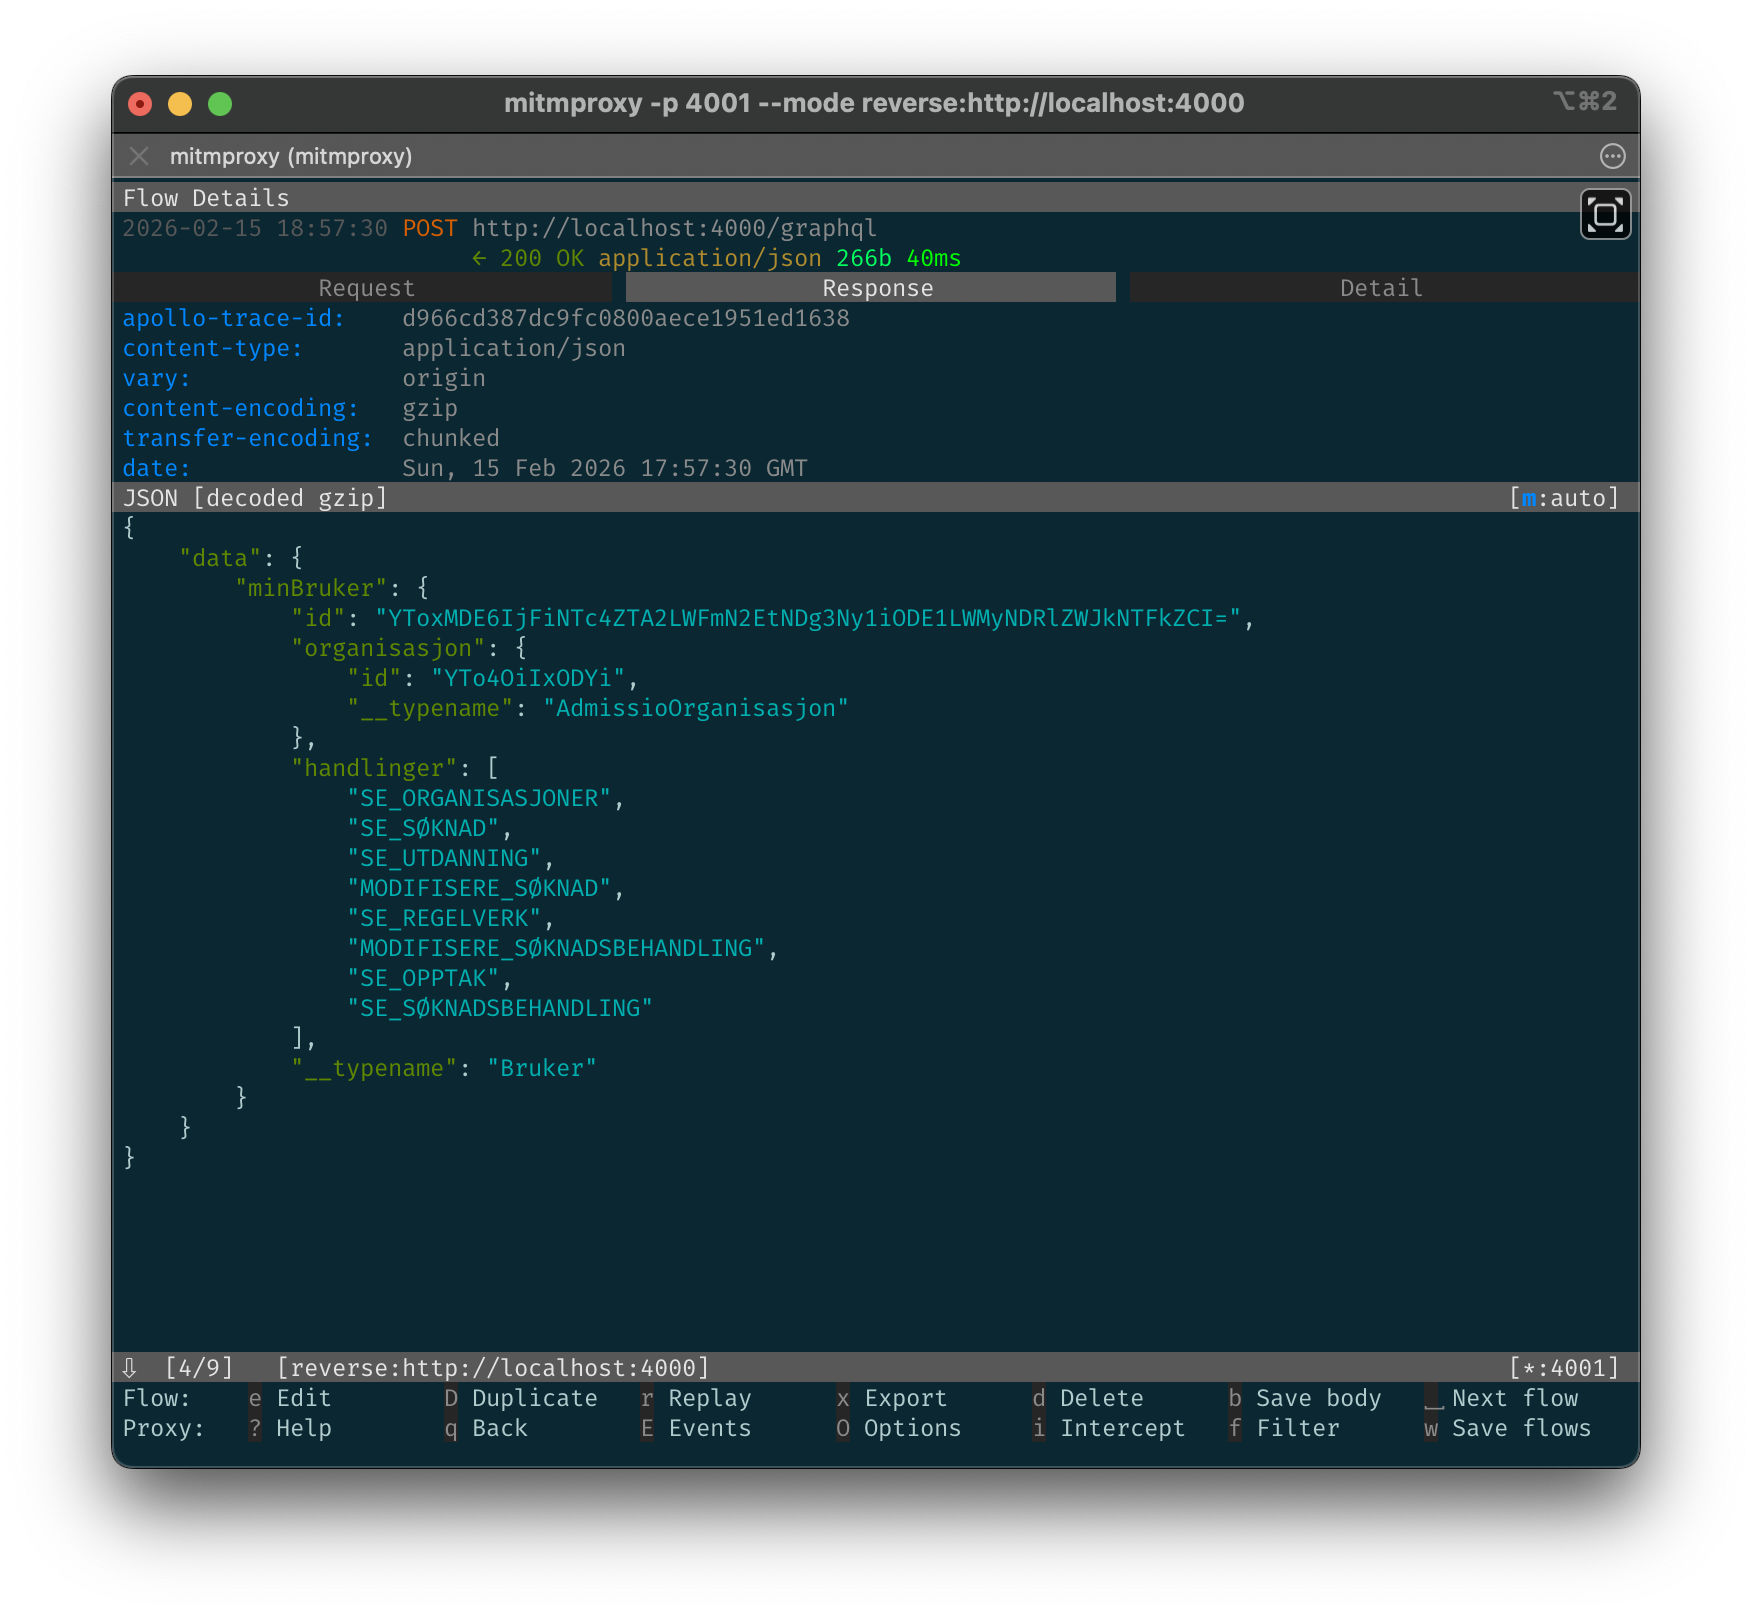Image resolution: width=1752 pixels, height=1616 pixels.
Task: Open the Detail tab
Action: [x=1380, y=288]
